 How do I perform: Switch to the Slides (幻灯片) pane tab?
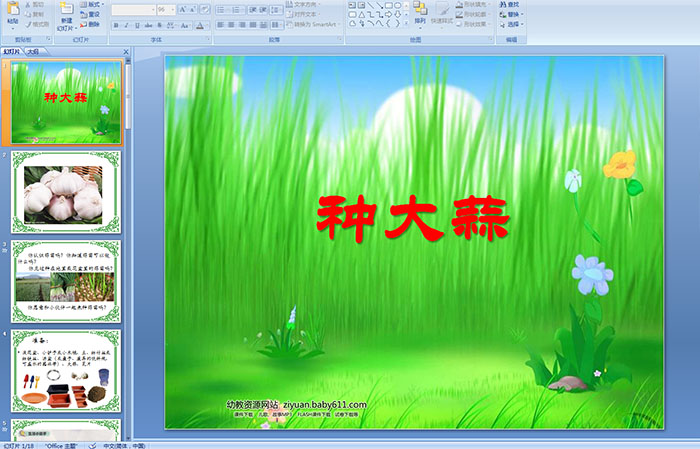tap(12, 52)
